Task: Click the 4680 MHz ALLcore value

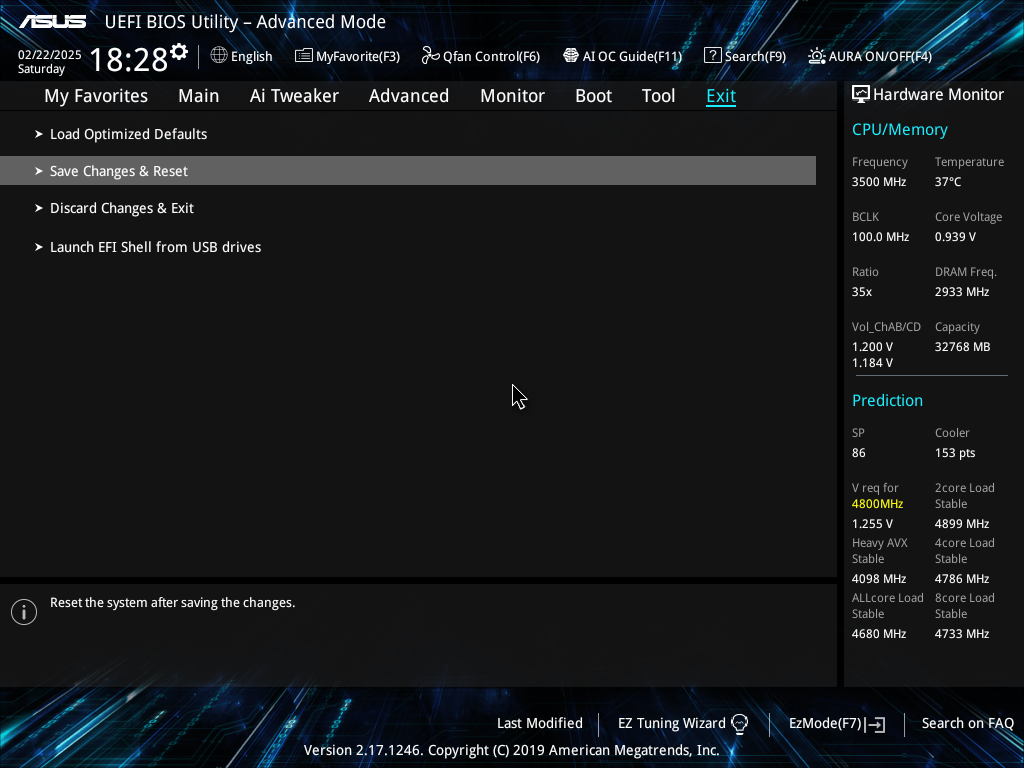Action: 878,633
